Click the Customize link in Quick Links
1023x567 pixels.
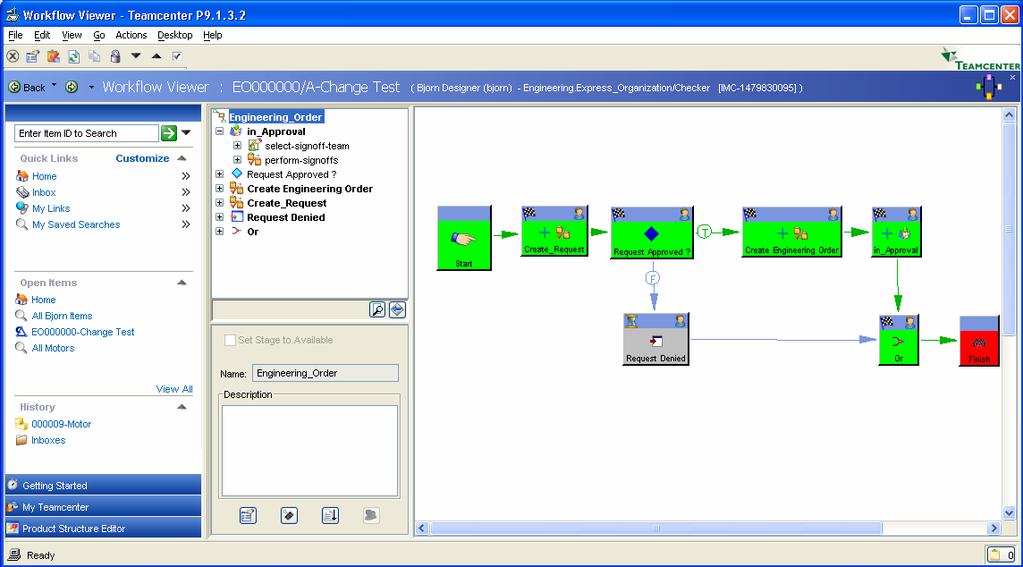[142, 159]
